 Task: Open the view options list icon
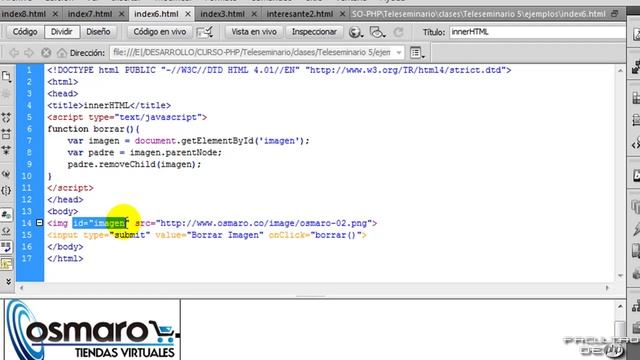coord(417,53)
